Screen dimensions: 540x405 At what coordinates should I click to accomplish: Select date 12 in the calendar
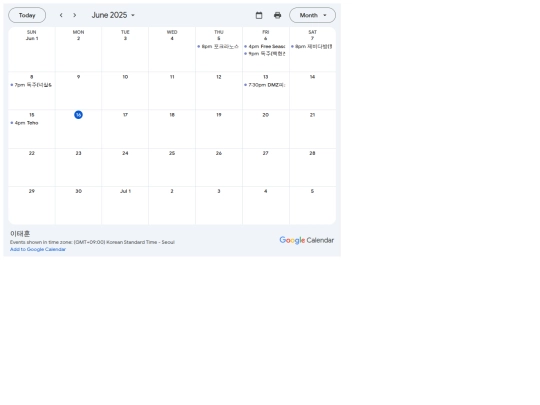[x=219, y=77]
